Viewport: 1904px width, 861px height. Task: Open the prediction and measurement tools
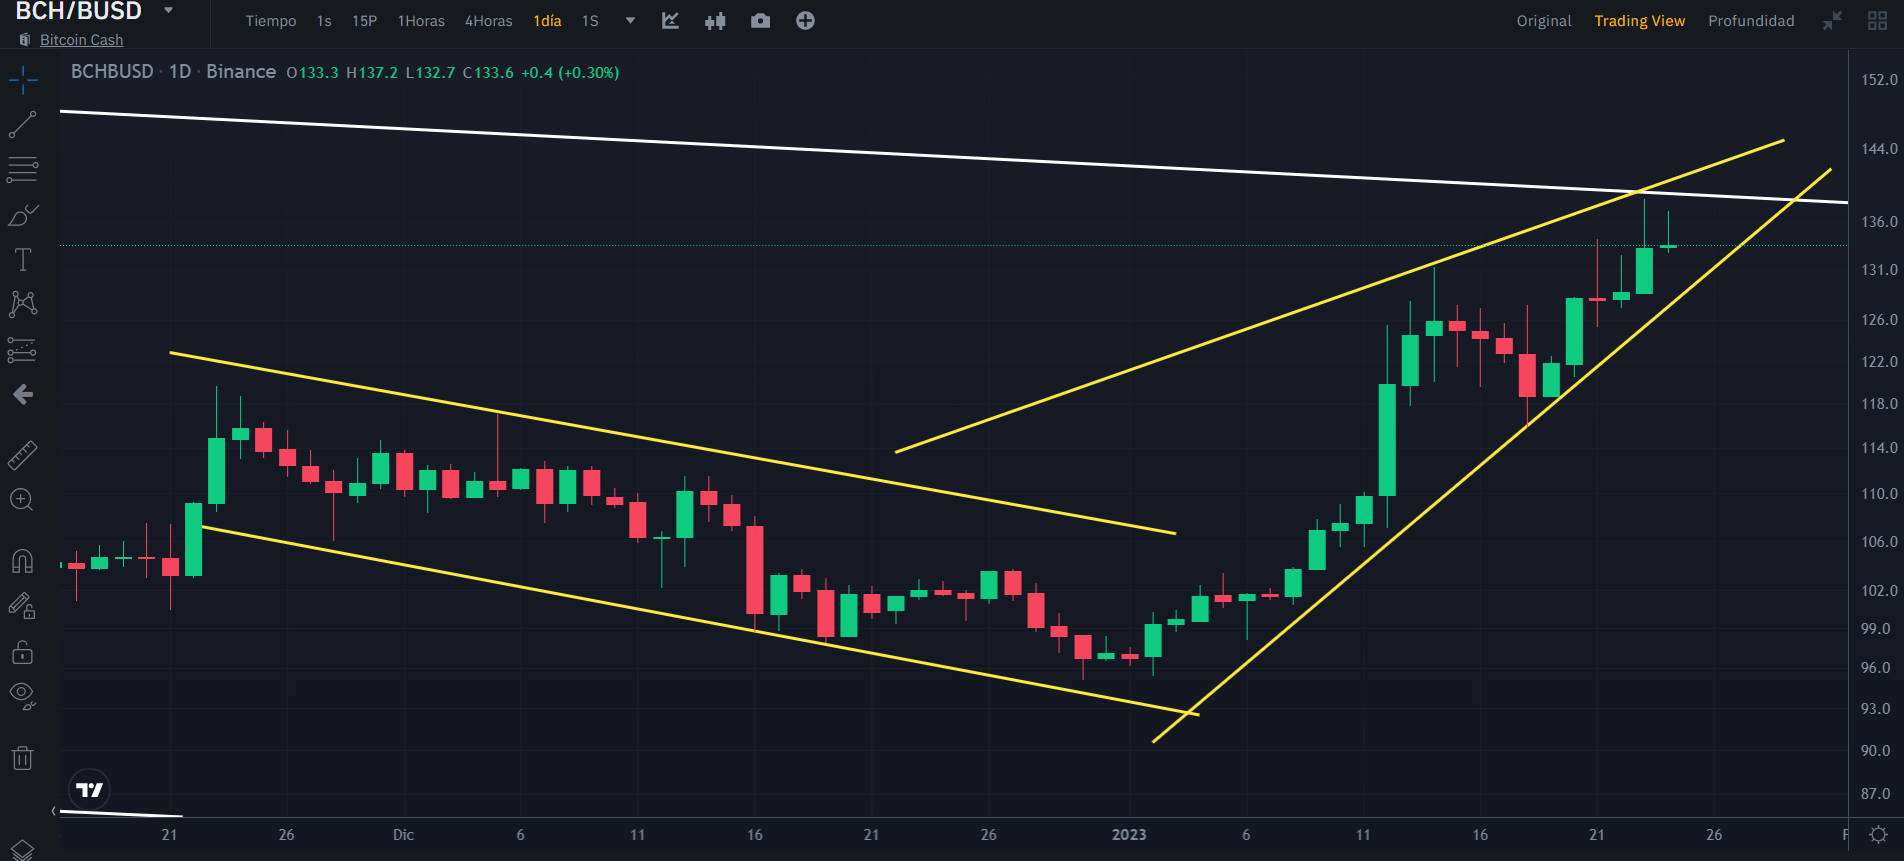[22, 349]
